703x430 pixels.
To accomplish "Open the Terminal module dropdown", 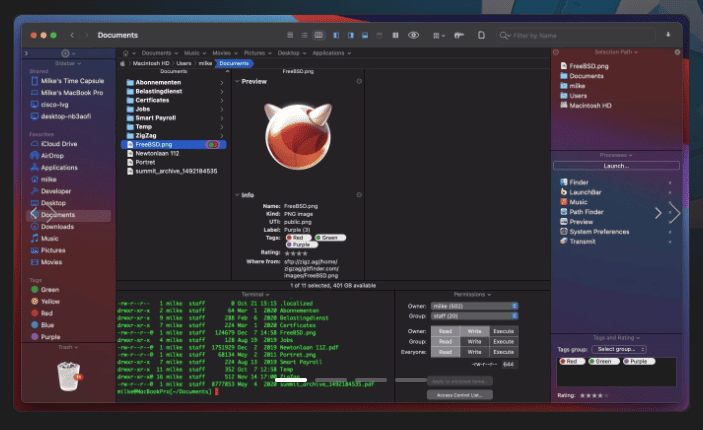I will pos(255,295).
